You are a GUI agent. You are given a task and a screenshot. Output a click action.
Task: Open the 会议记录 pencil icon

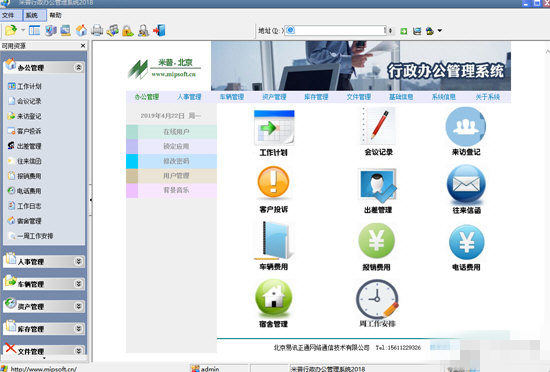click(x=378, y=126)
